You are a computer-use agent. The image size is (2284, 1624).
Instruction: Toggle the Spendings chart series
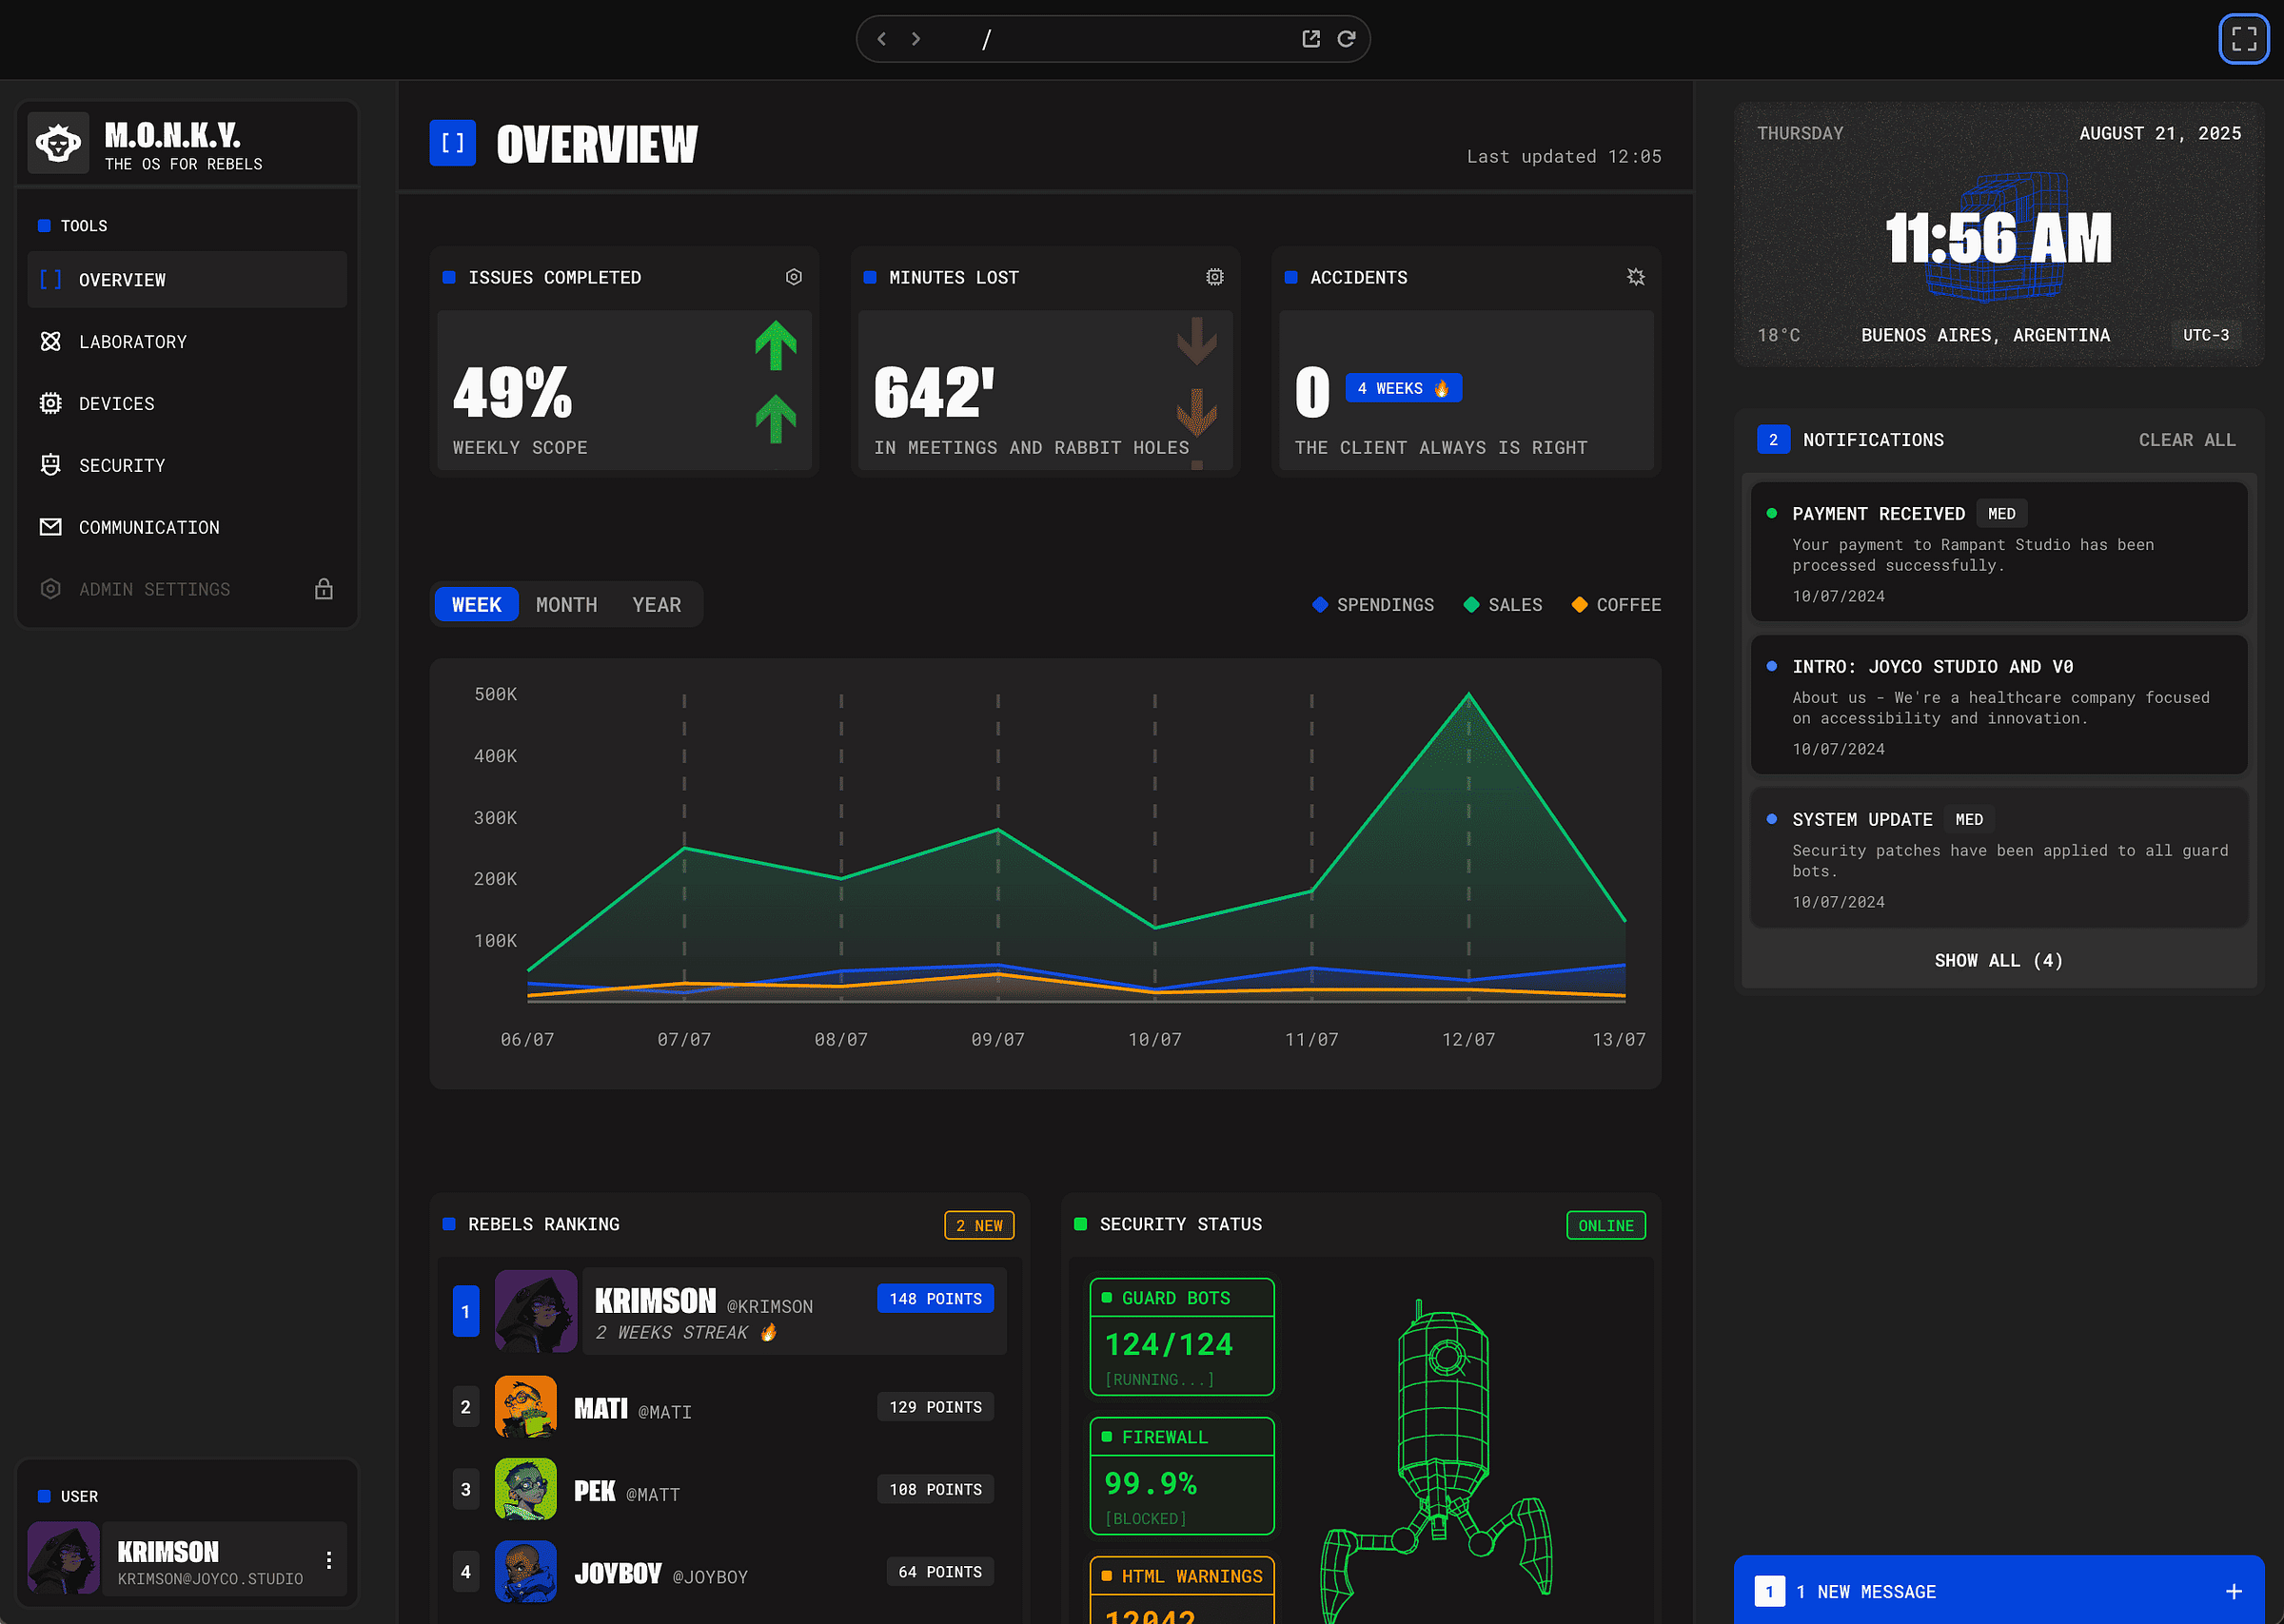point(1373,605)
